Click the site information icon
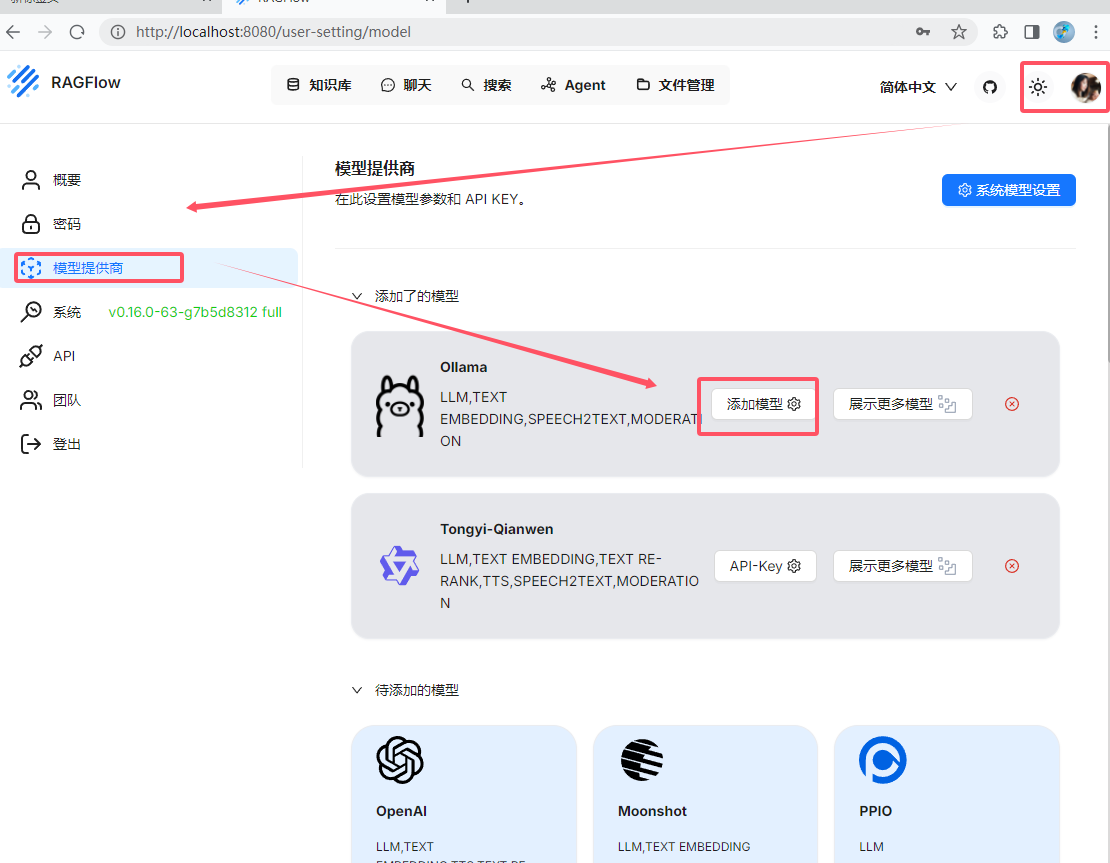 (118, 32)
